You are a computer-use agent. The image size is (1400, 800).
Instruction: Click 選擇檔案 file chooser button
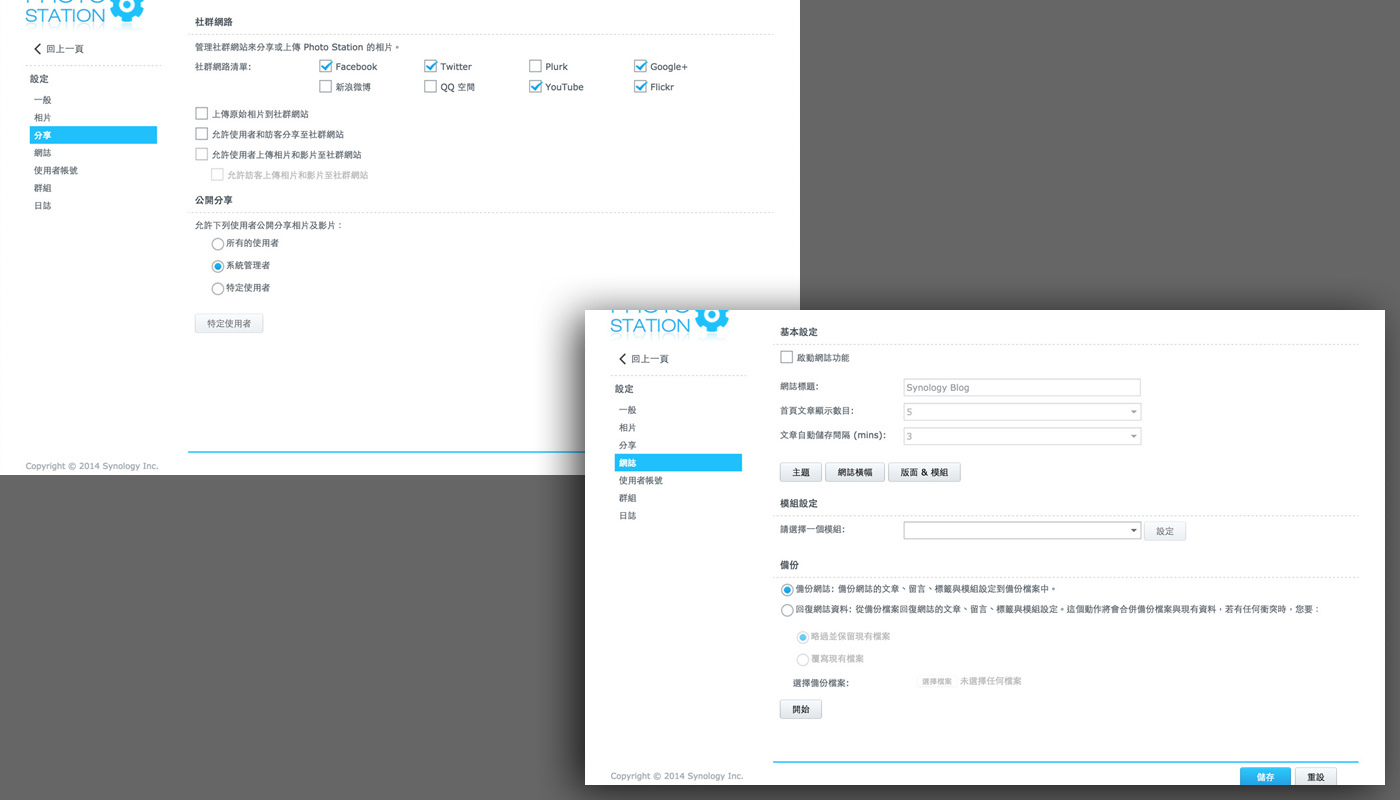pos(937,682)
